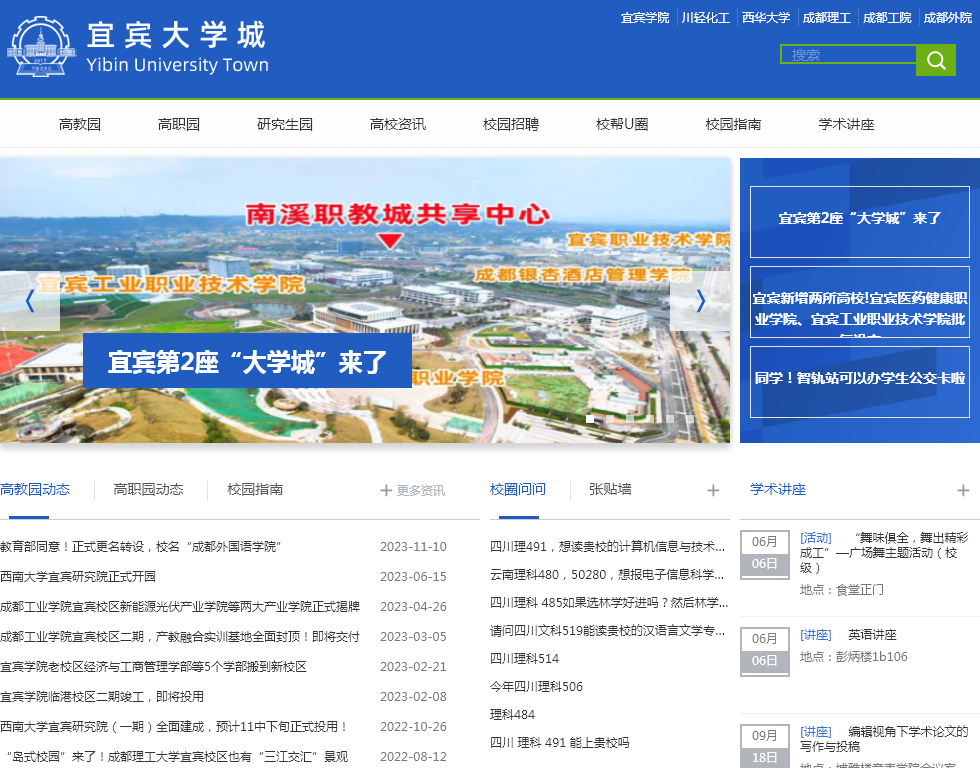Screen dimensions: 980x768
Task: Open news on 新能源光伏产业学院 unveiling
Action: (x=180, y=607)
